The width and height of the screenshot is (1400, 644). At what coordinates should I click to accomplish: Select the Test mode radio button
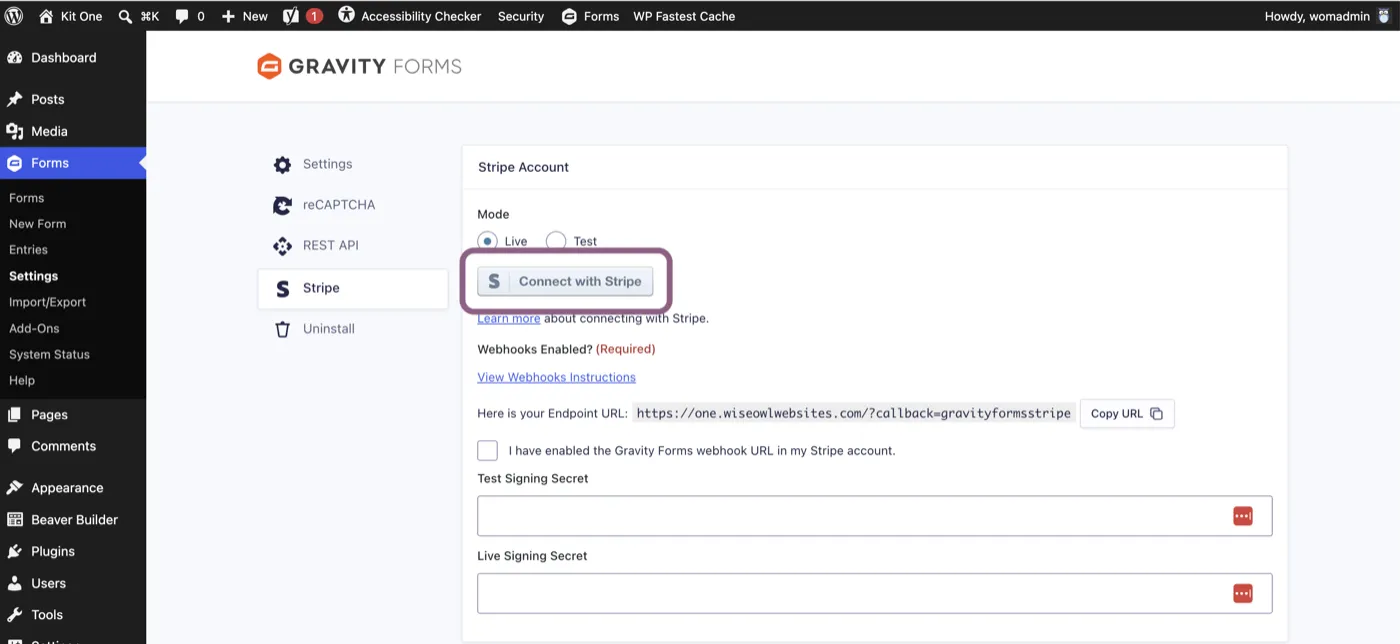click(x=556, y=241)
